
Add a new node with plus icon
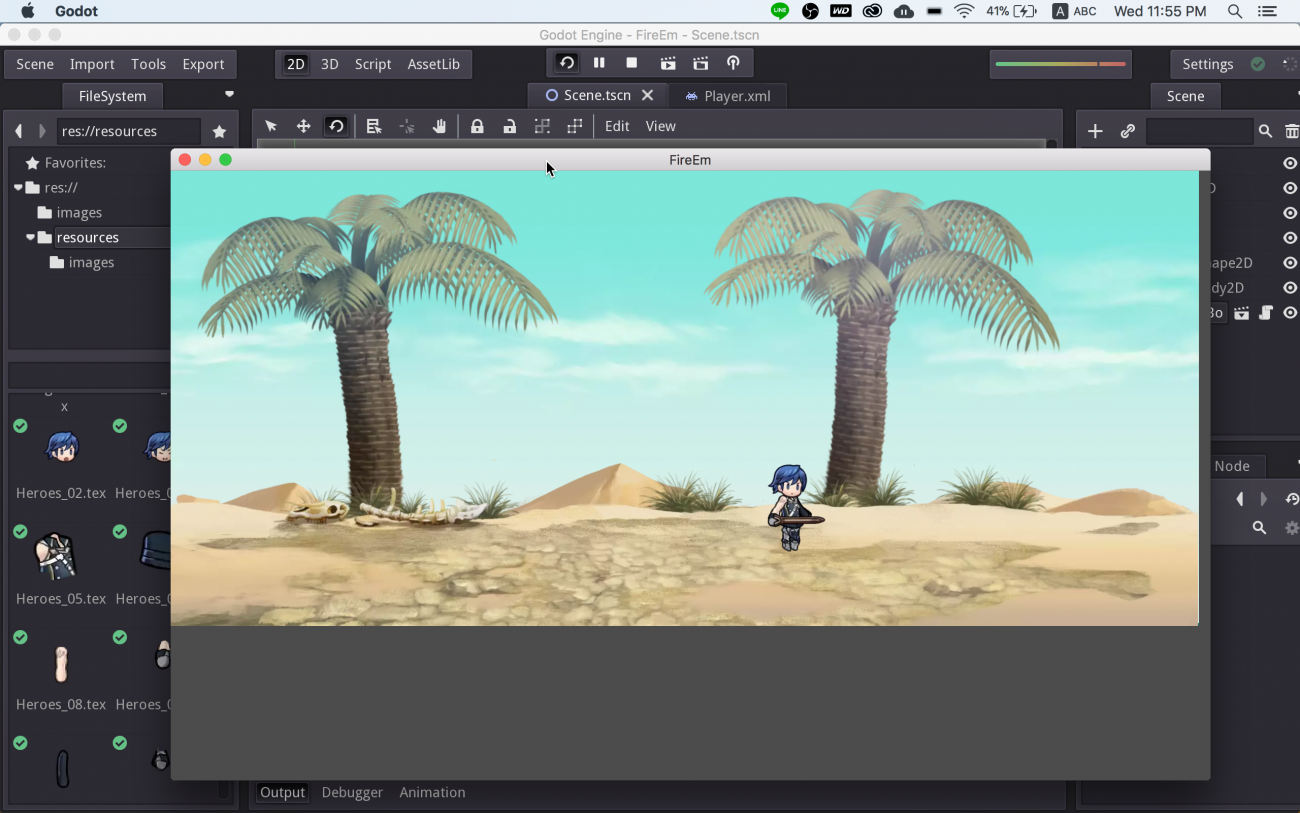[x=1095, y=131]
